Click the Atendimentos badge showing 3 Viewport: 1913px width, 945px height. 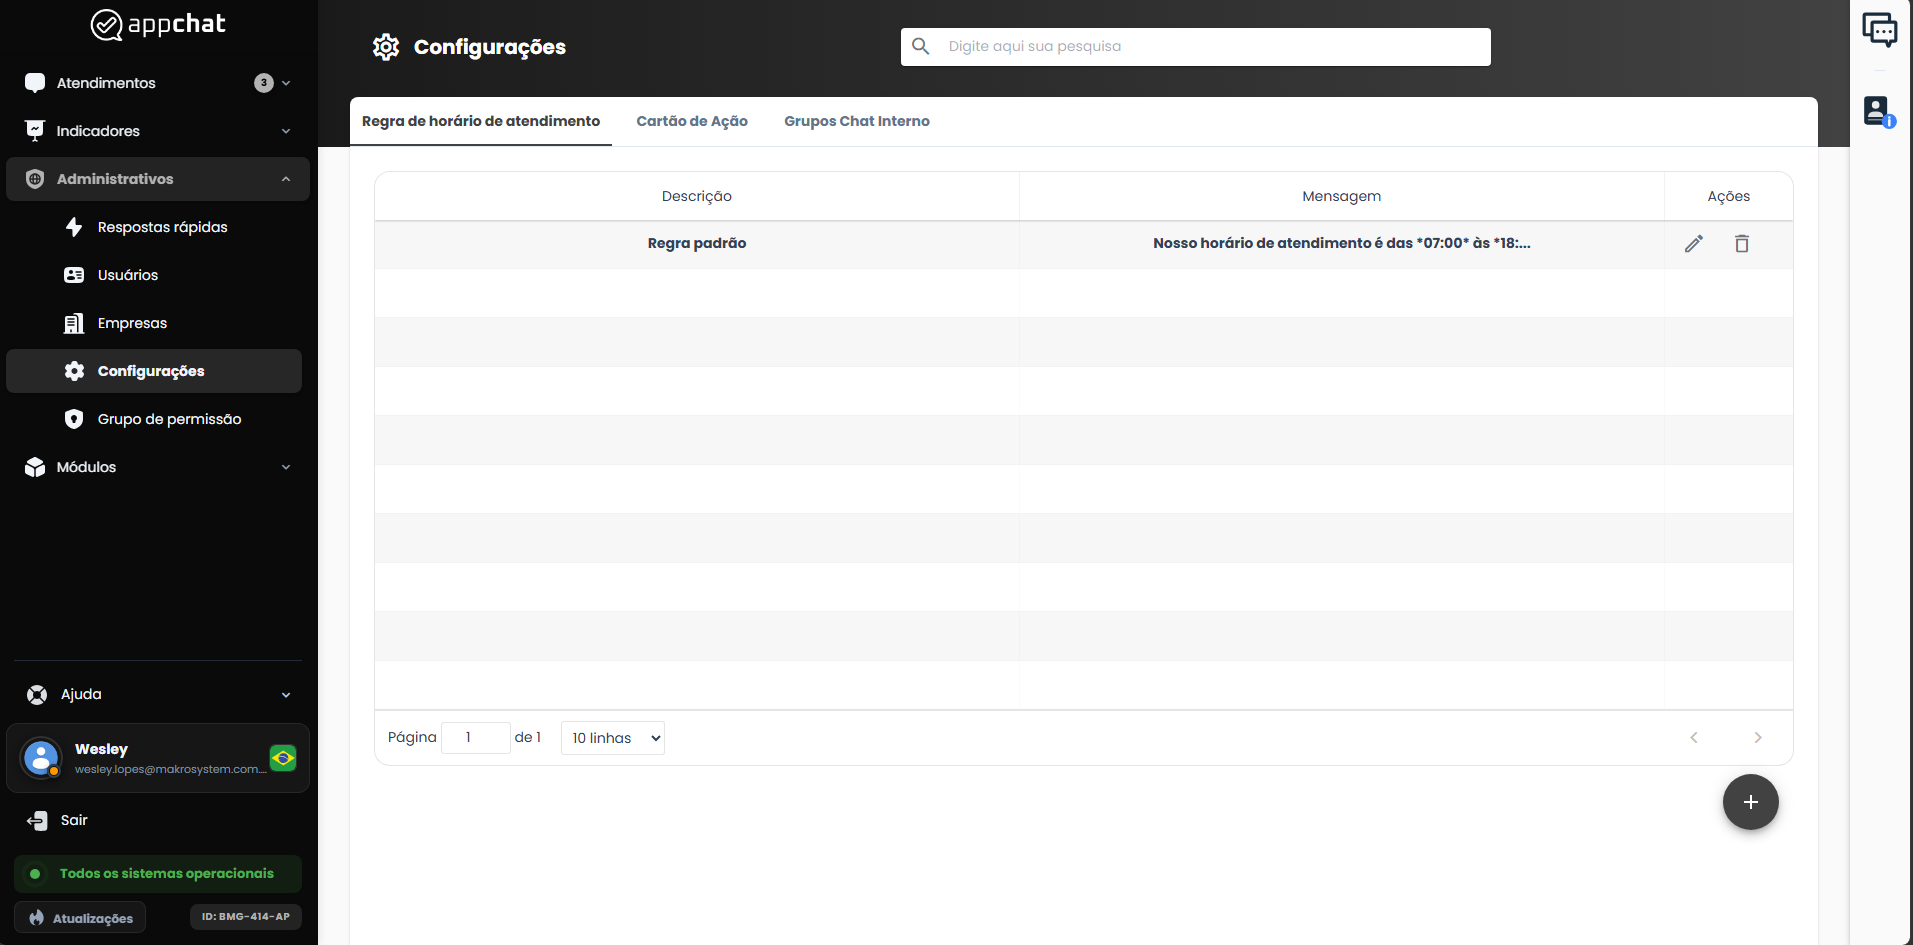click(264, 83)
